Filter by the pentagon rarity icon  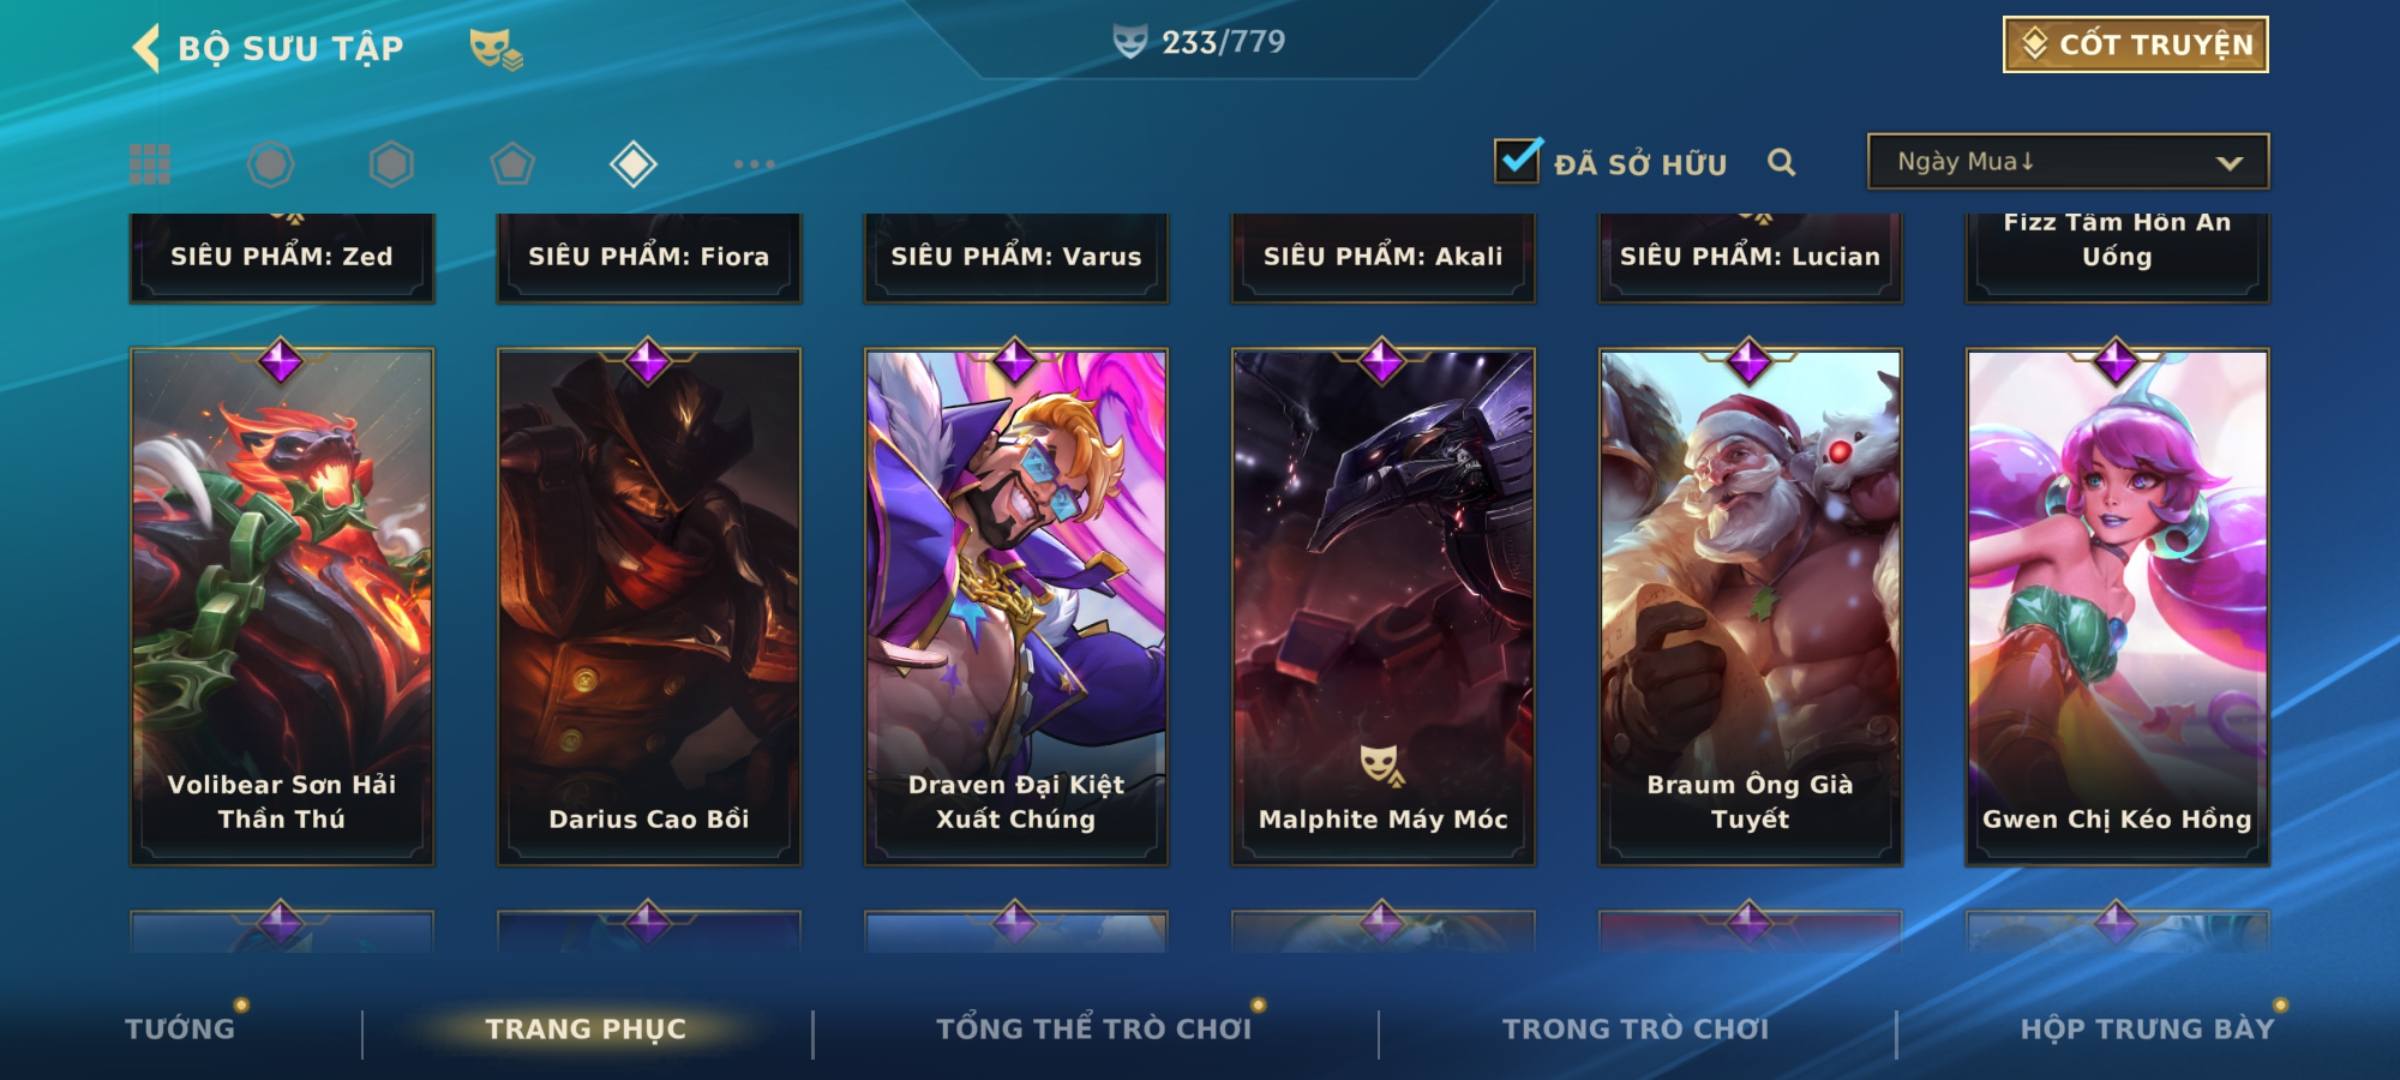coord(512,164)
